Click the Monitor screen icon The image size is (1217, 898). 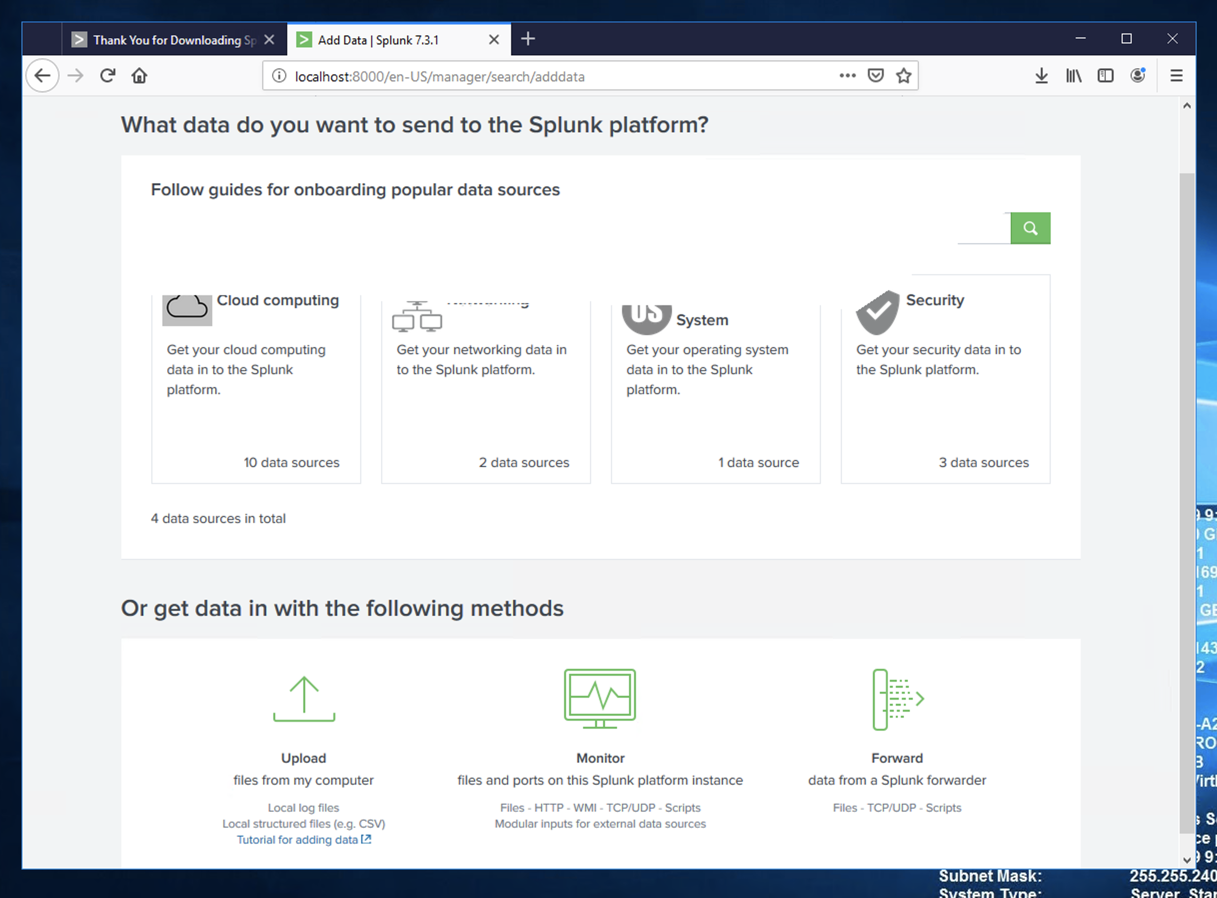600,698
